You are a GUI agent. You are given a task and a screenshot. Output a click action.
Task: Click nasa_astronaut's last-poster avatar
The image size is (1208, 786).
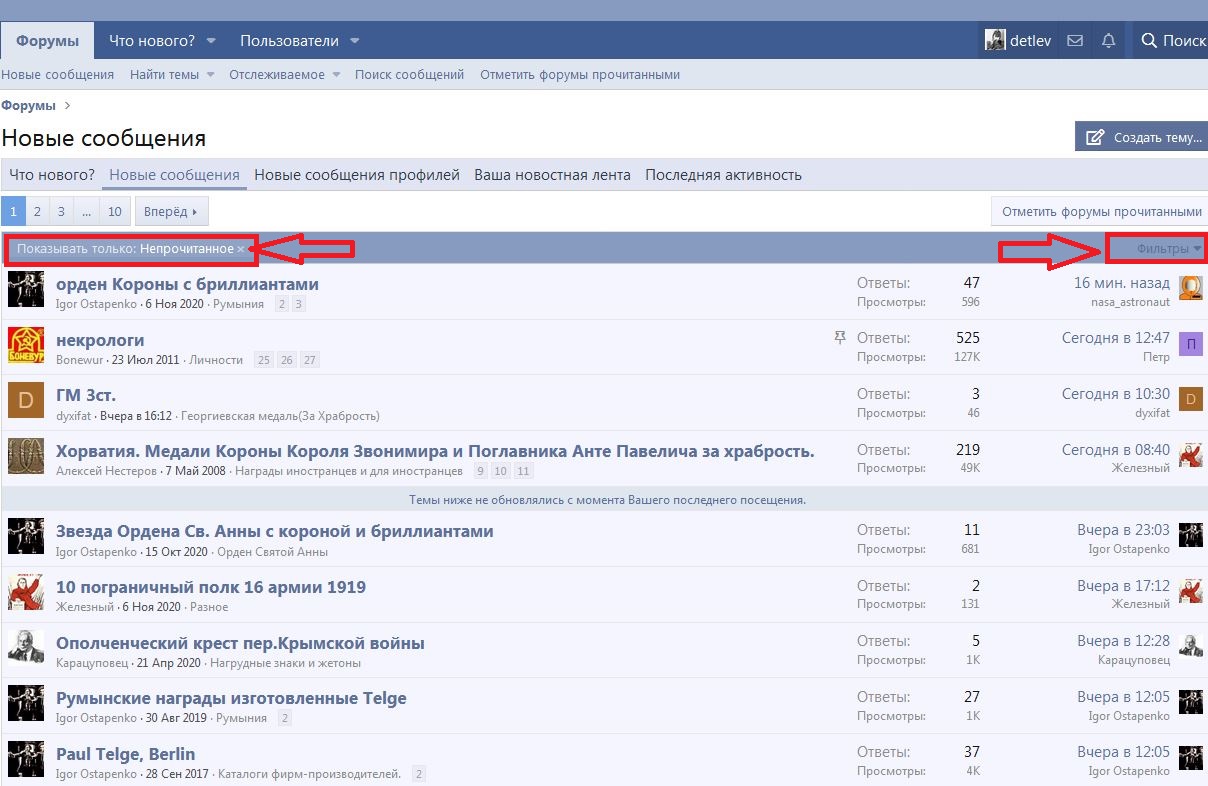(1190, 289)
